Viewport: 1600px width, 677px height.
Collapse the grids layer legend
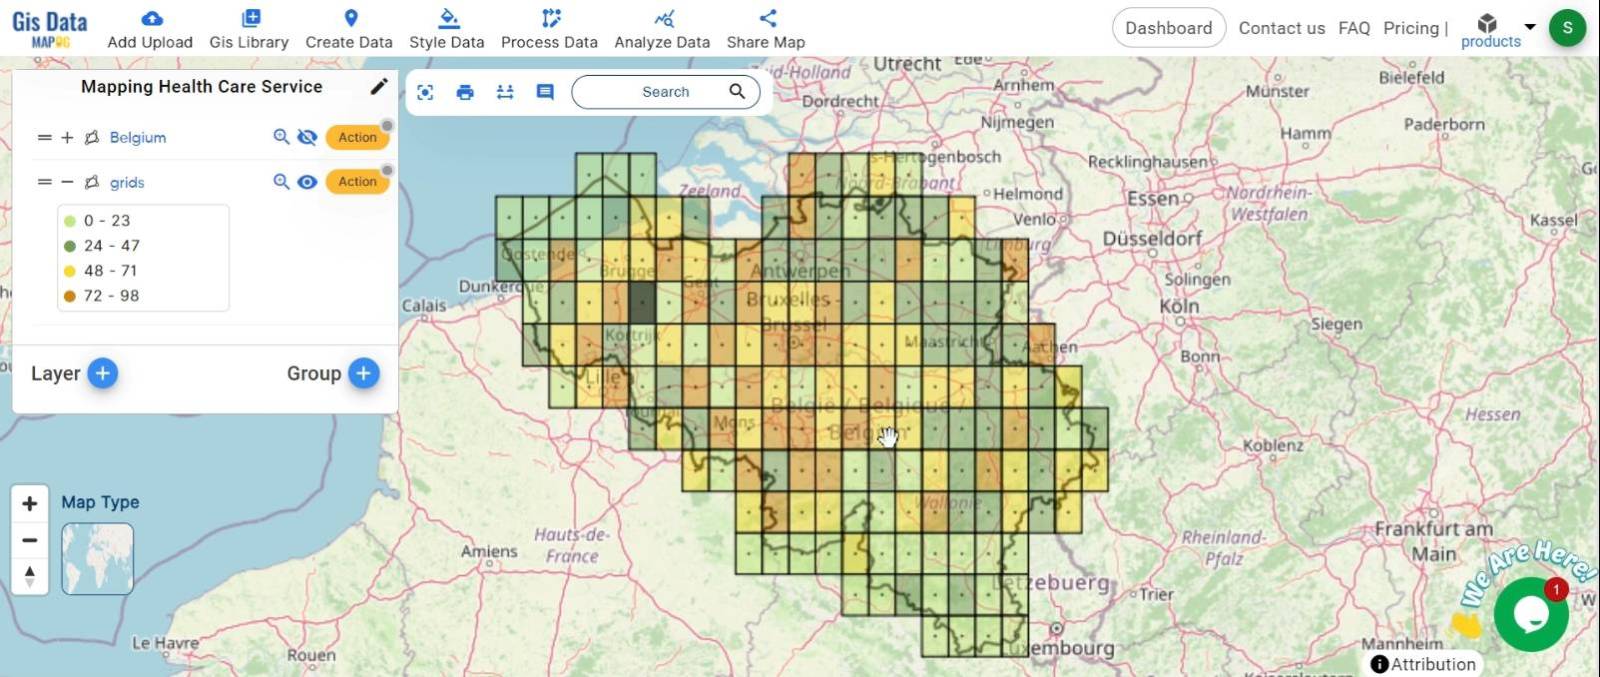(x=67, y=182)
